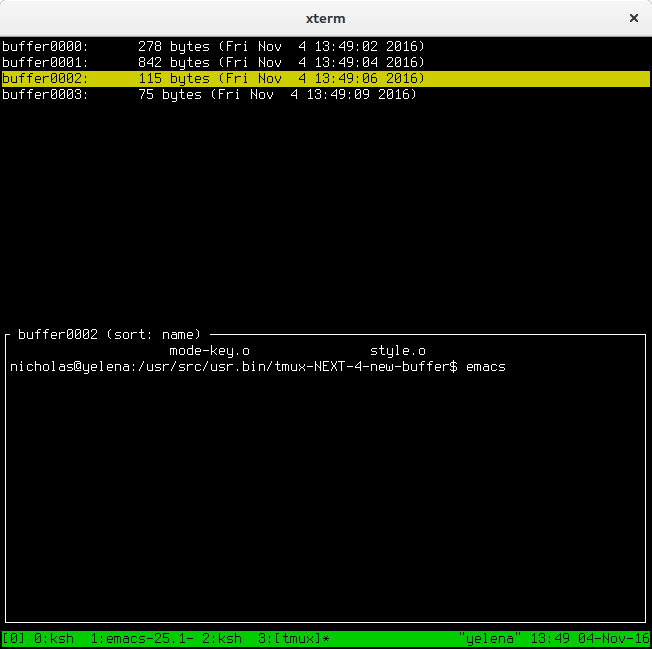Click the [0] session indicator in status bar

tap(14, 639)
